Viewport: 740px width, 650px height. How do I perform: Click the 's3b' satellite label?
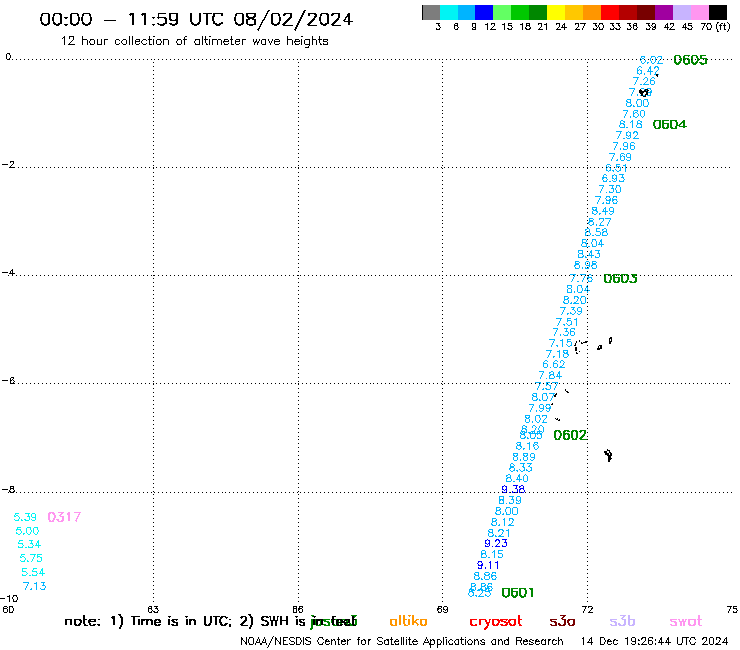[622, 622]
